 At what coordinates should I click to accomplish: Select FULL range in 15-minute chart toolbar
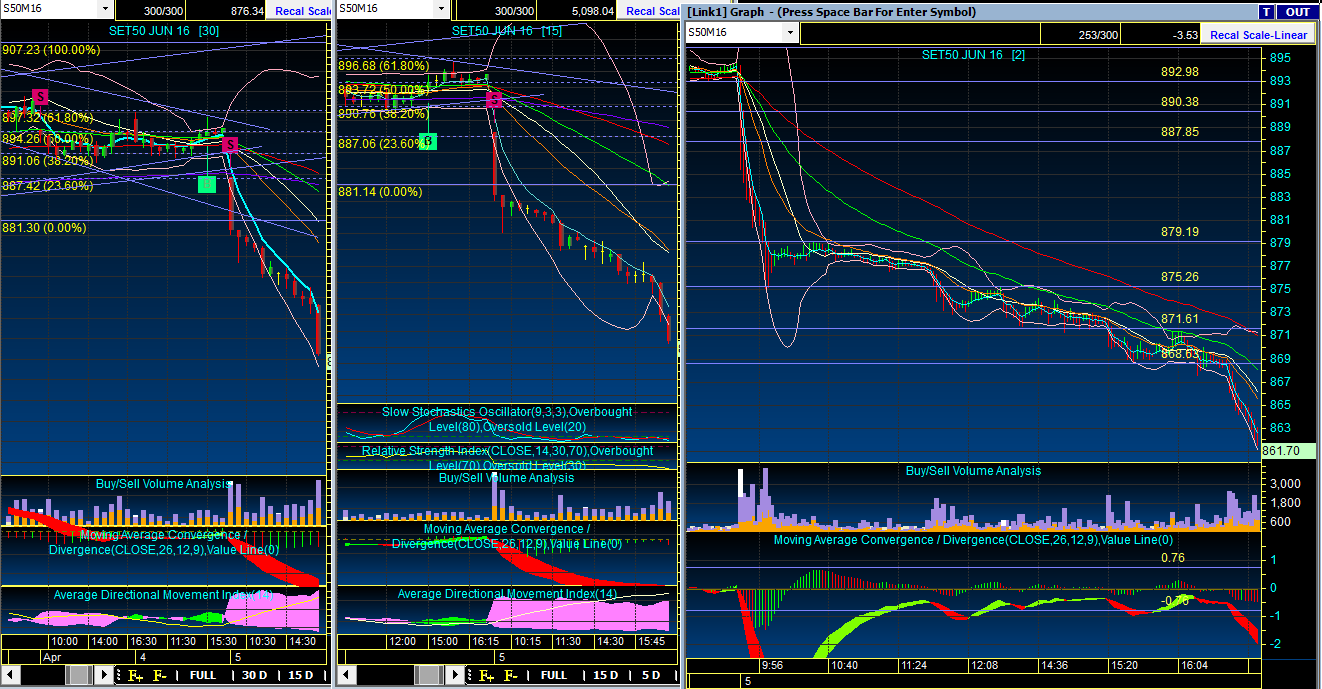coord(554,675)
